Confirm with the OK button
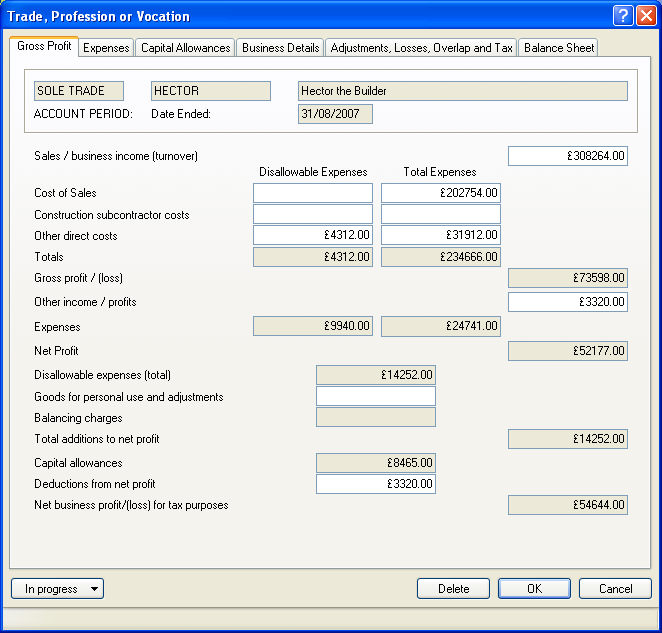 pyautogui.click(x=534, y=589)
